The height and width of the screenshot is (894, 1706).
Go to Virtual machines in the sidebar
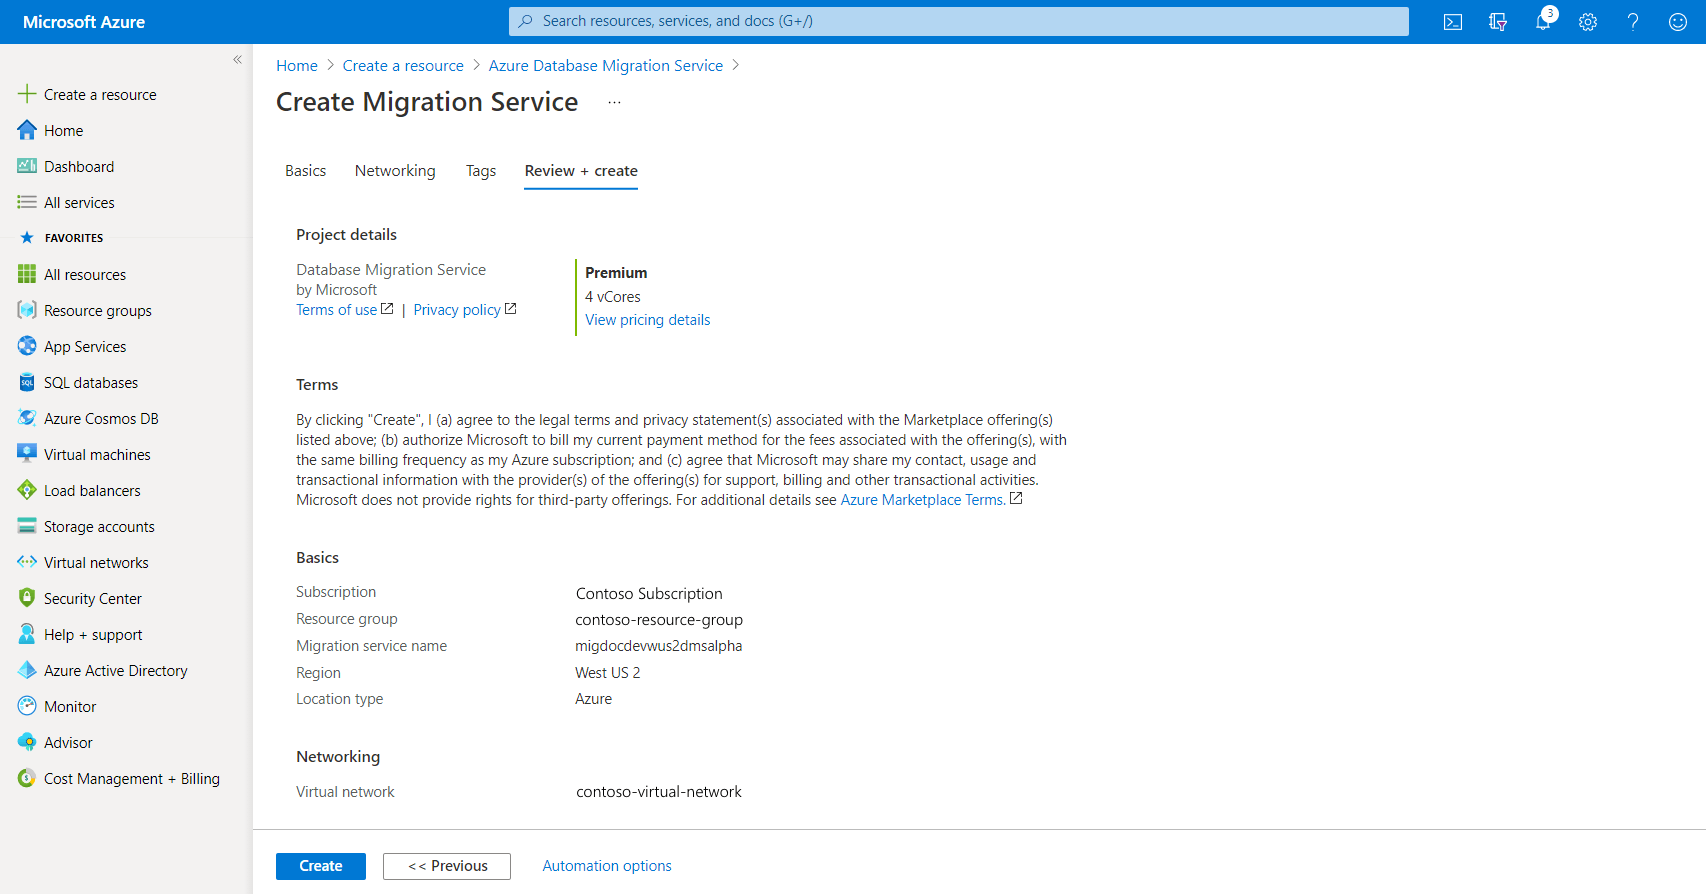point(97,455)
